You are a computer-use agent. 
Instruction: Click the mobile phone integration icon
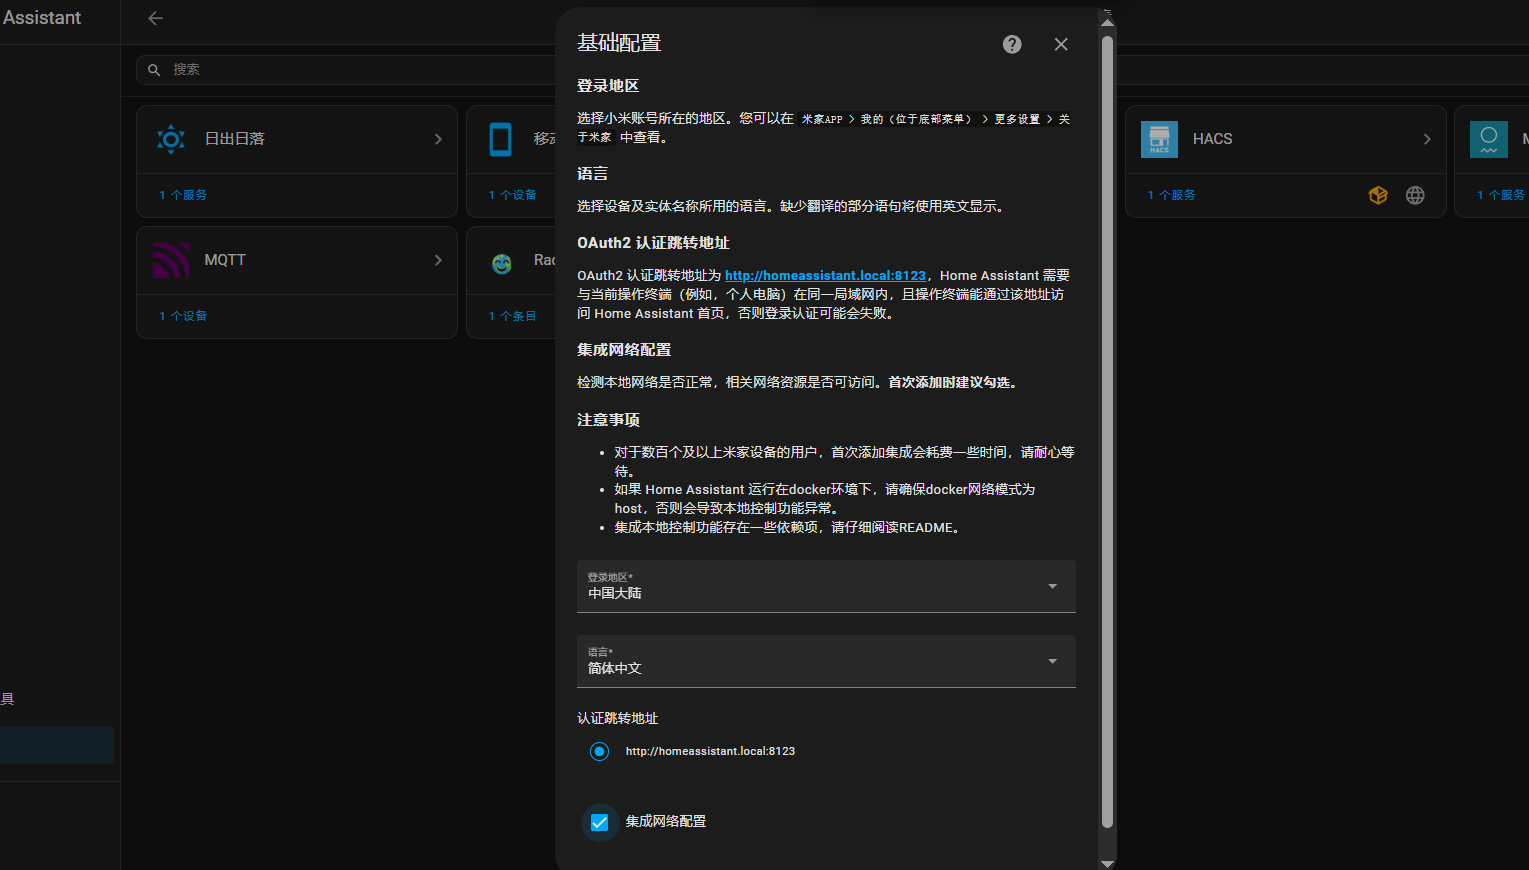(x=501, y=139)
